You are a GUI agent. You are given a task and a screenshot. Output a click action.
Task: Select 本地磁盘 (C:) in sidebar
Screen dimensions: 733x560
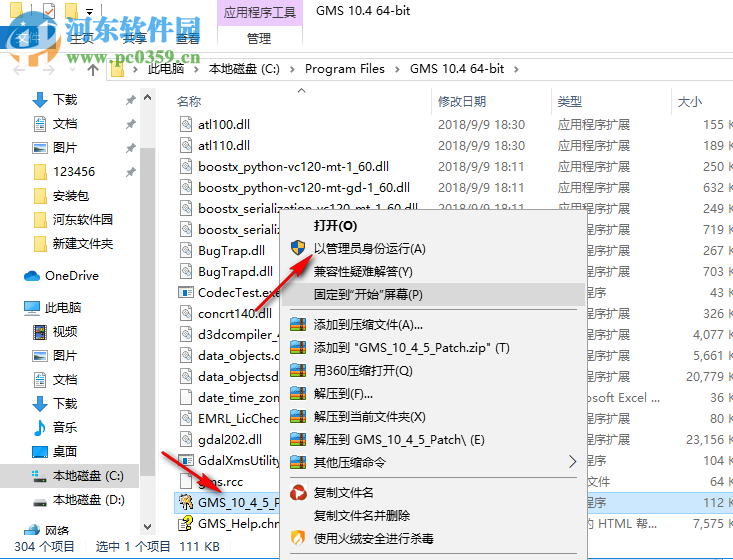tap(88, 476)
